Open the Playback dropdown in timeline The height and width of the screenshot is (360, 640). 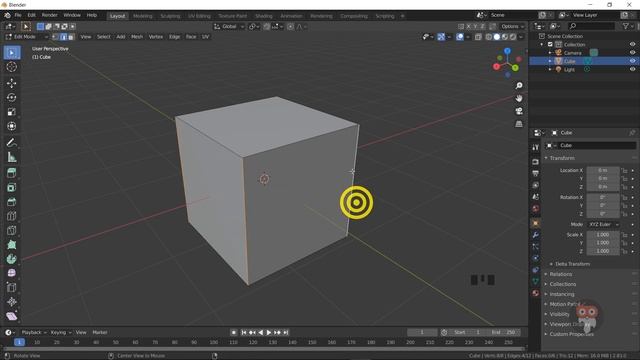[x=33, y=333]
